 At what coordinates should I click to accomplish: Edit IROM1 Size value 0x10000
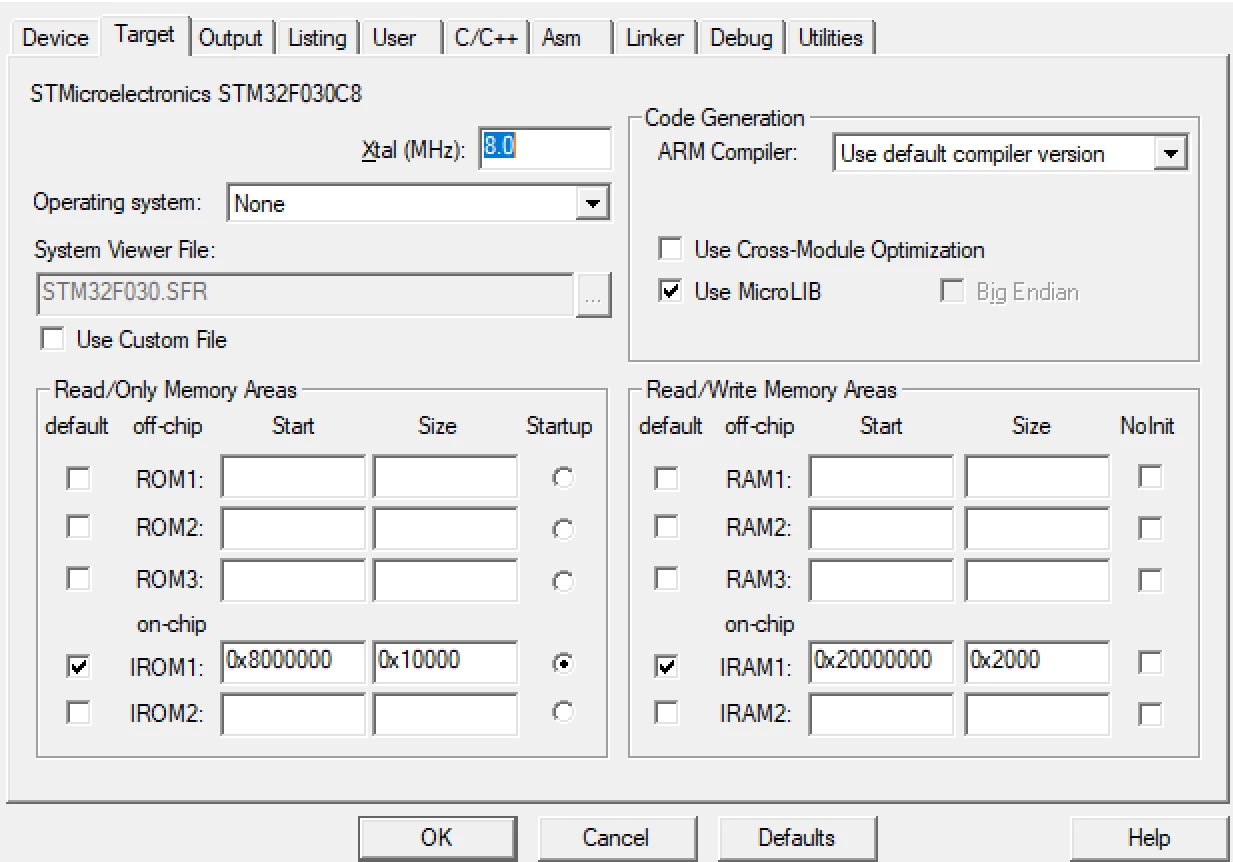click(445, 662)
